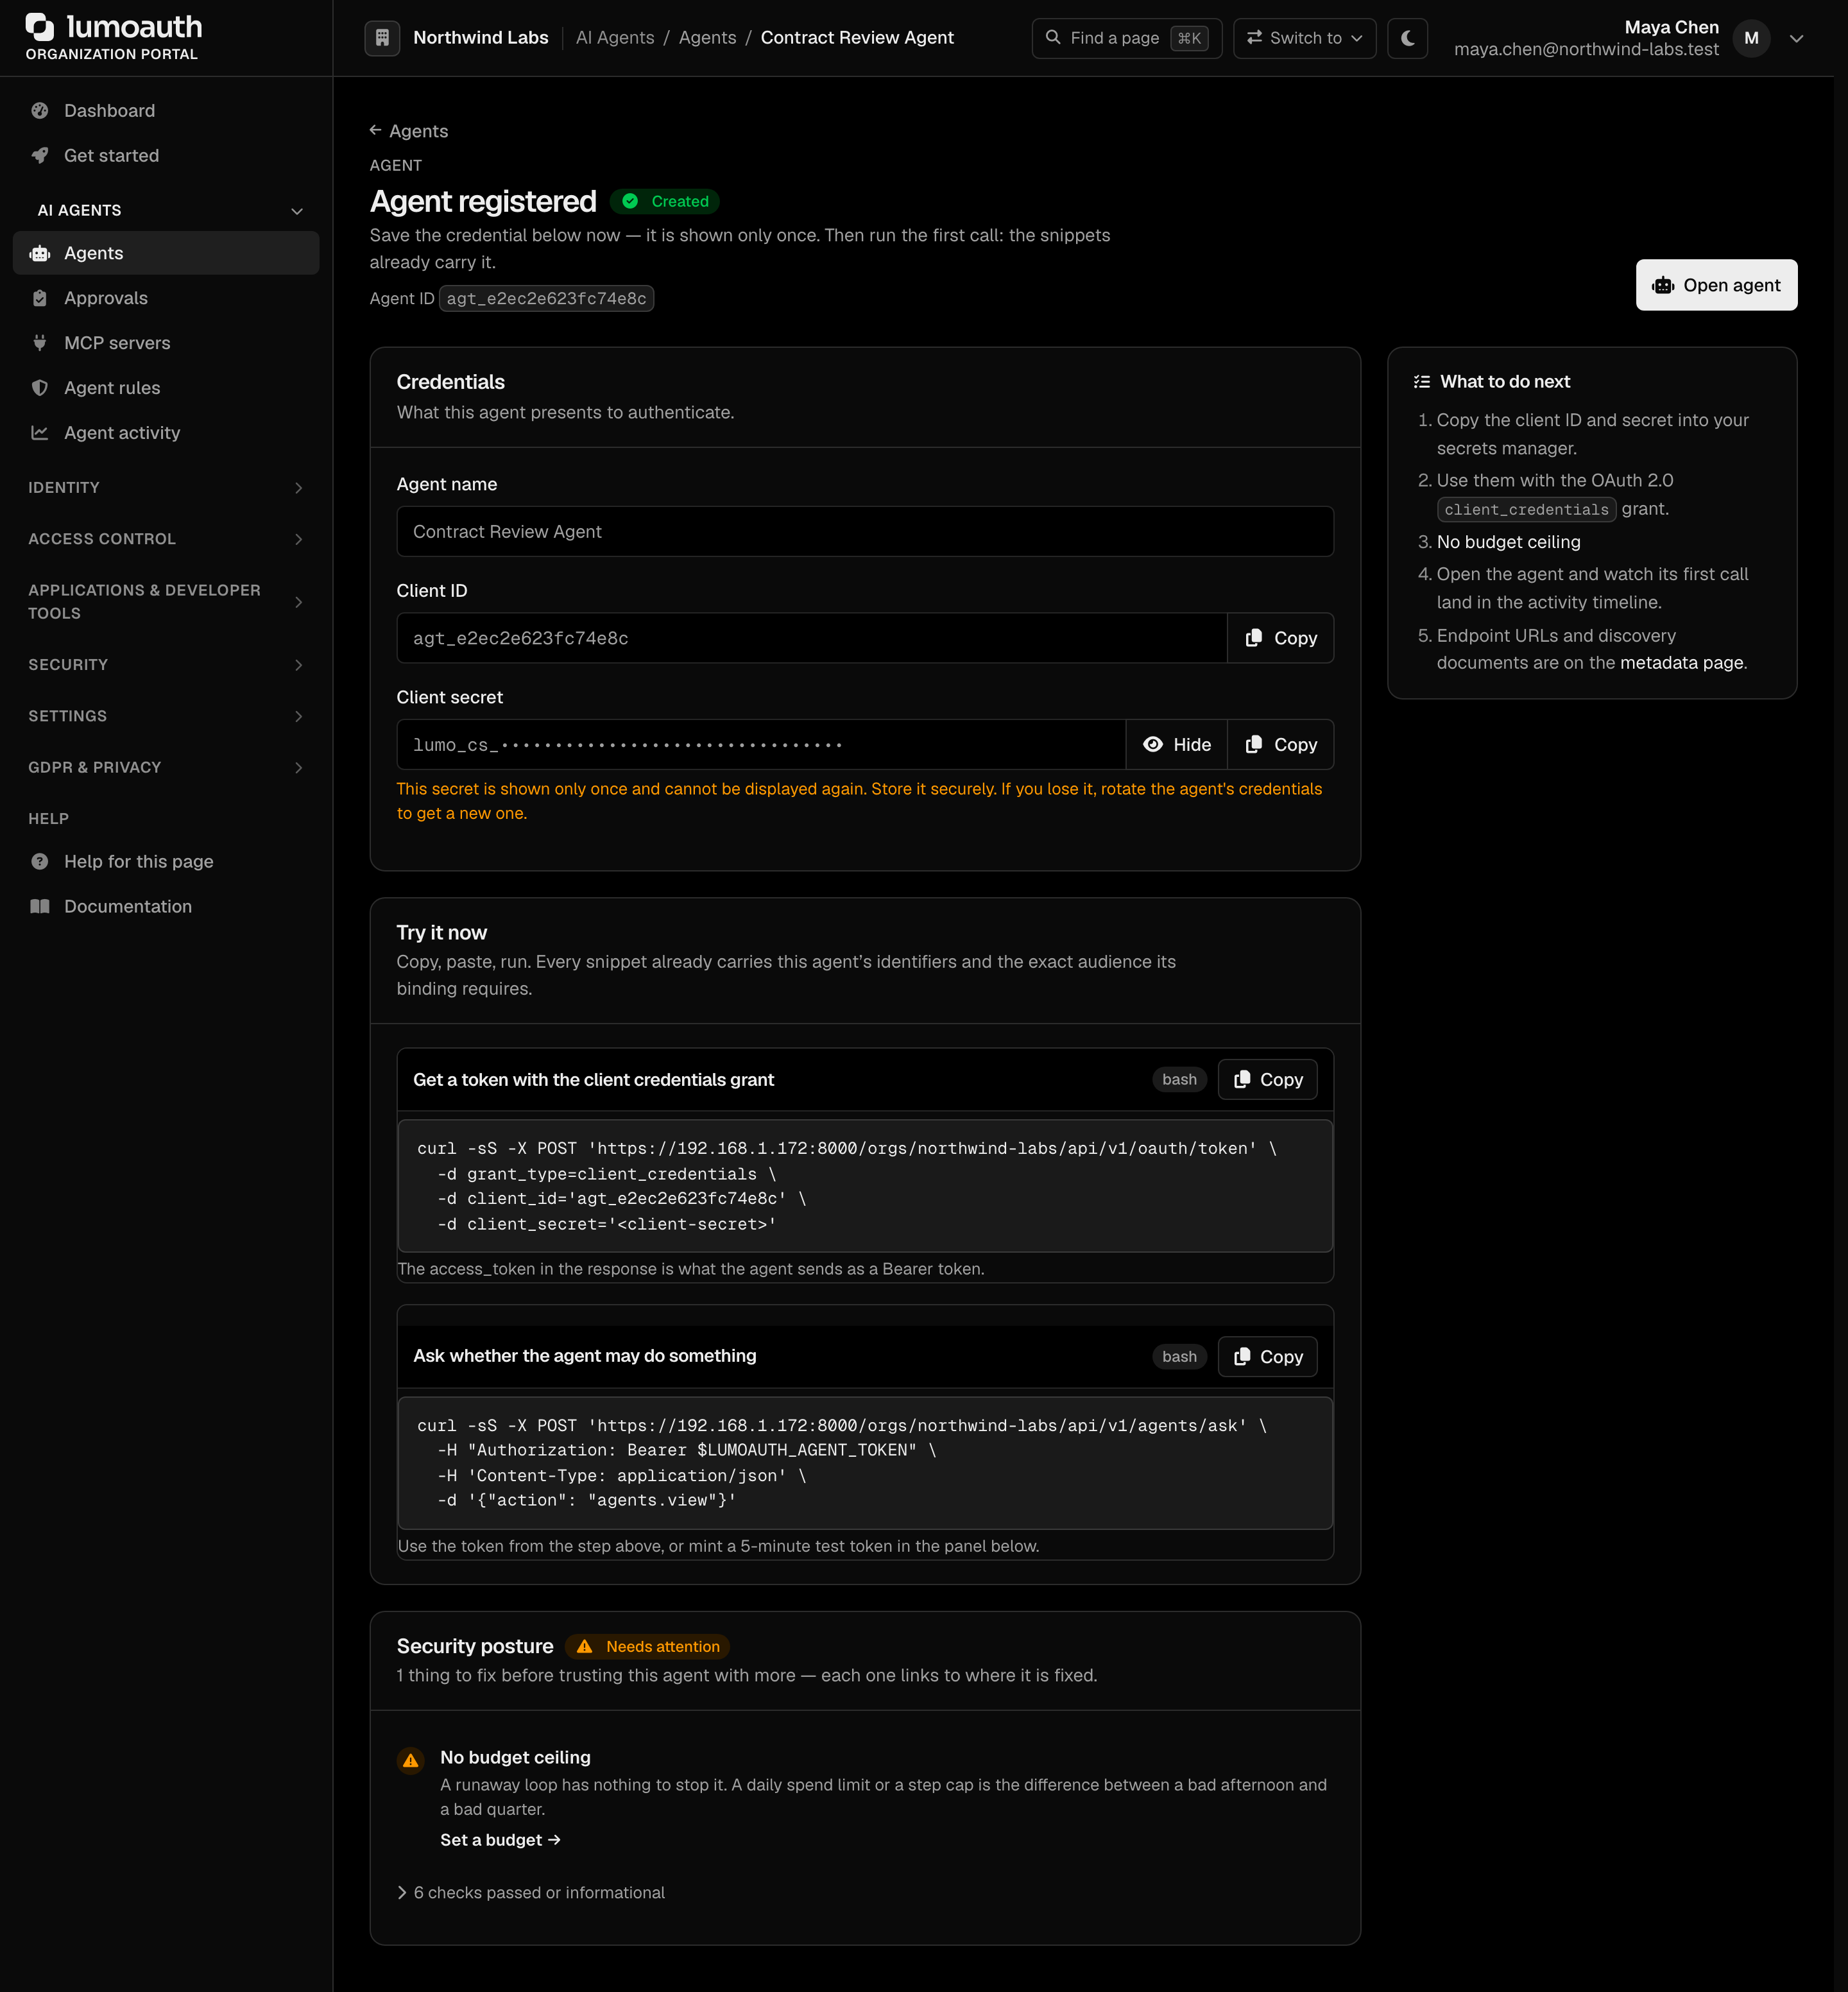Hide the client secret with eye toggle

click(1176, 745)
